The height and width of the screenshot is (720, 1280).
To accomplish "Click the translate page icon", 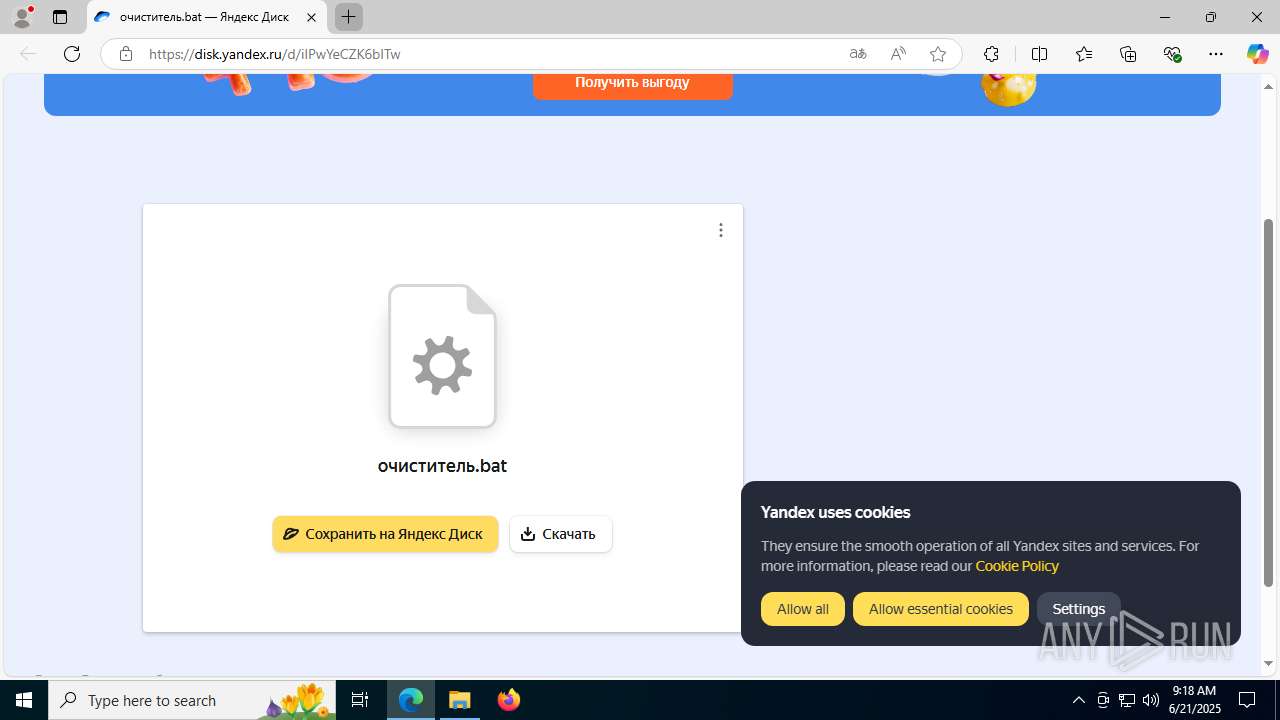I will 858,54.
